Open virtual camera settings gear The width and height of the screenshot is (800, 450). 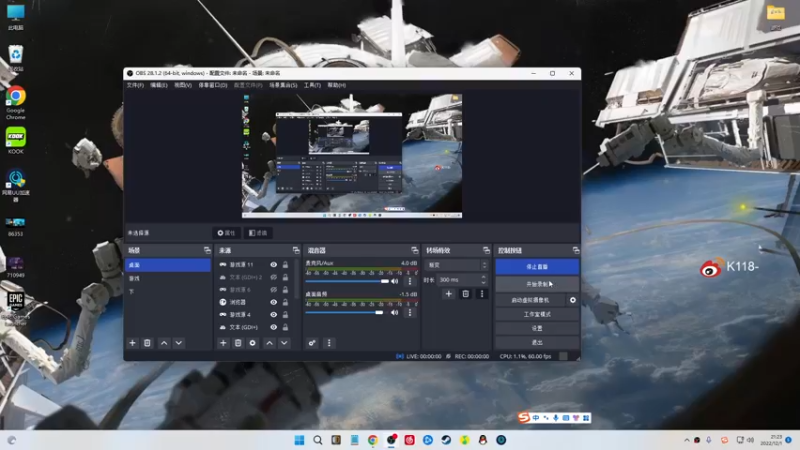tap(572, 300)
